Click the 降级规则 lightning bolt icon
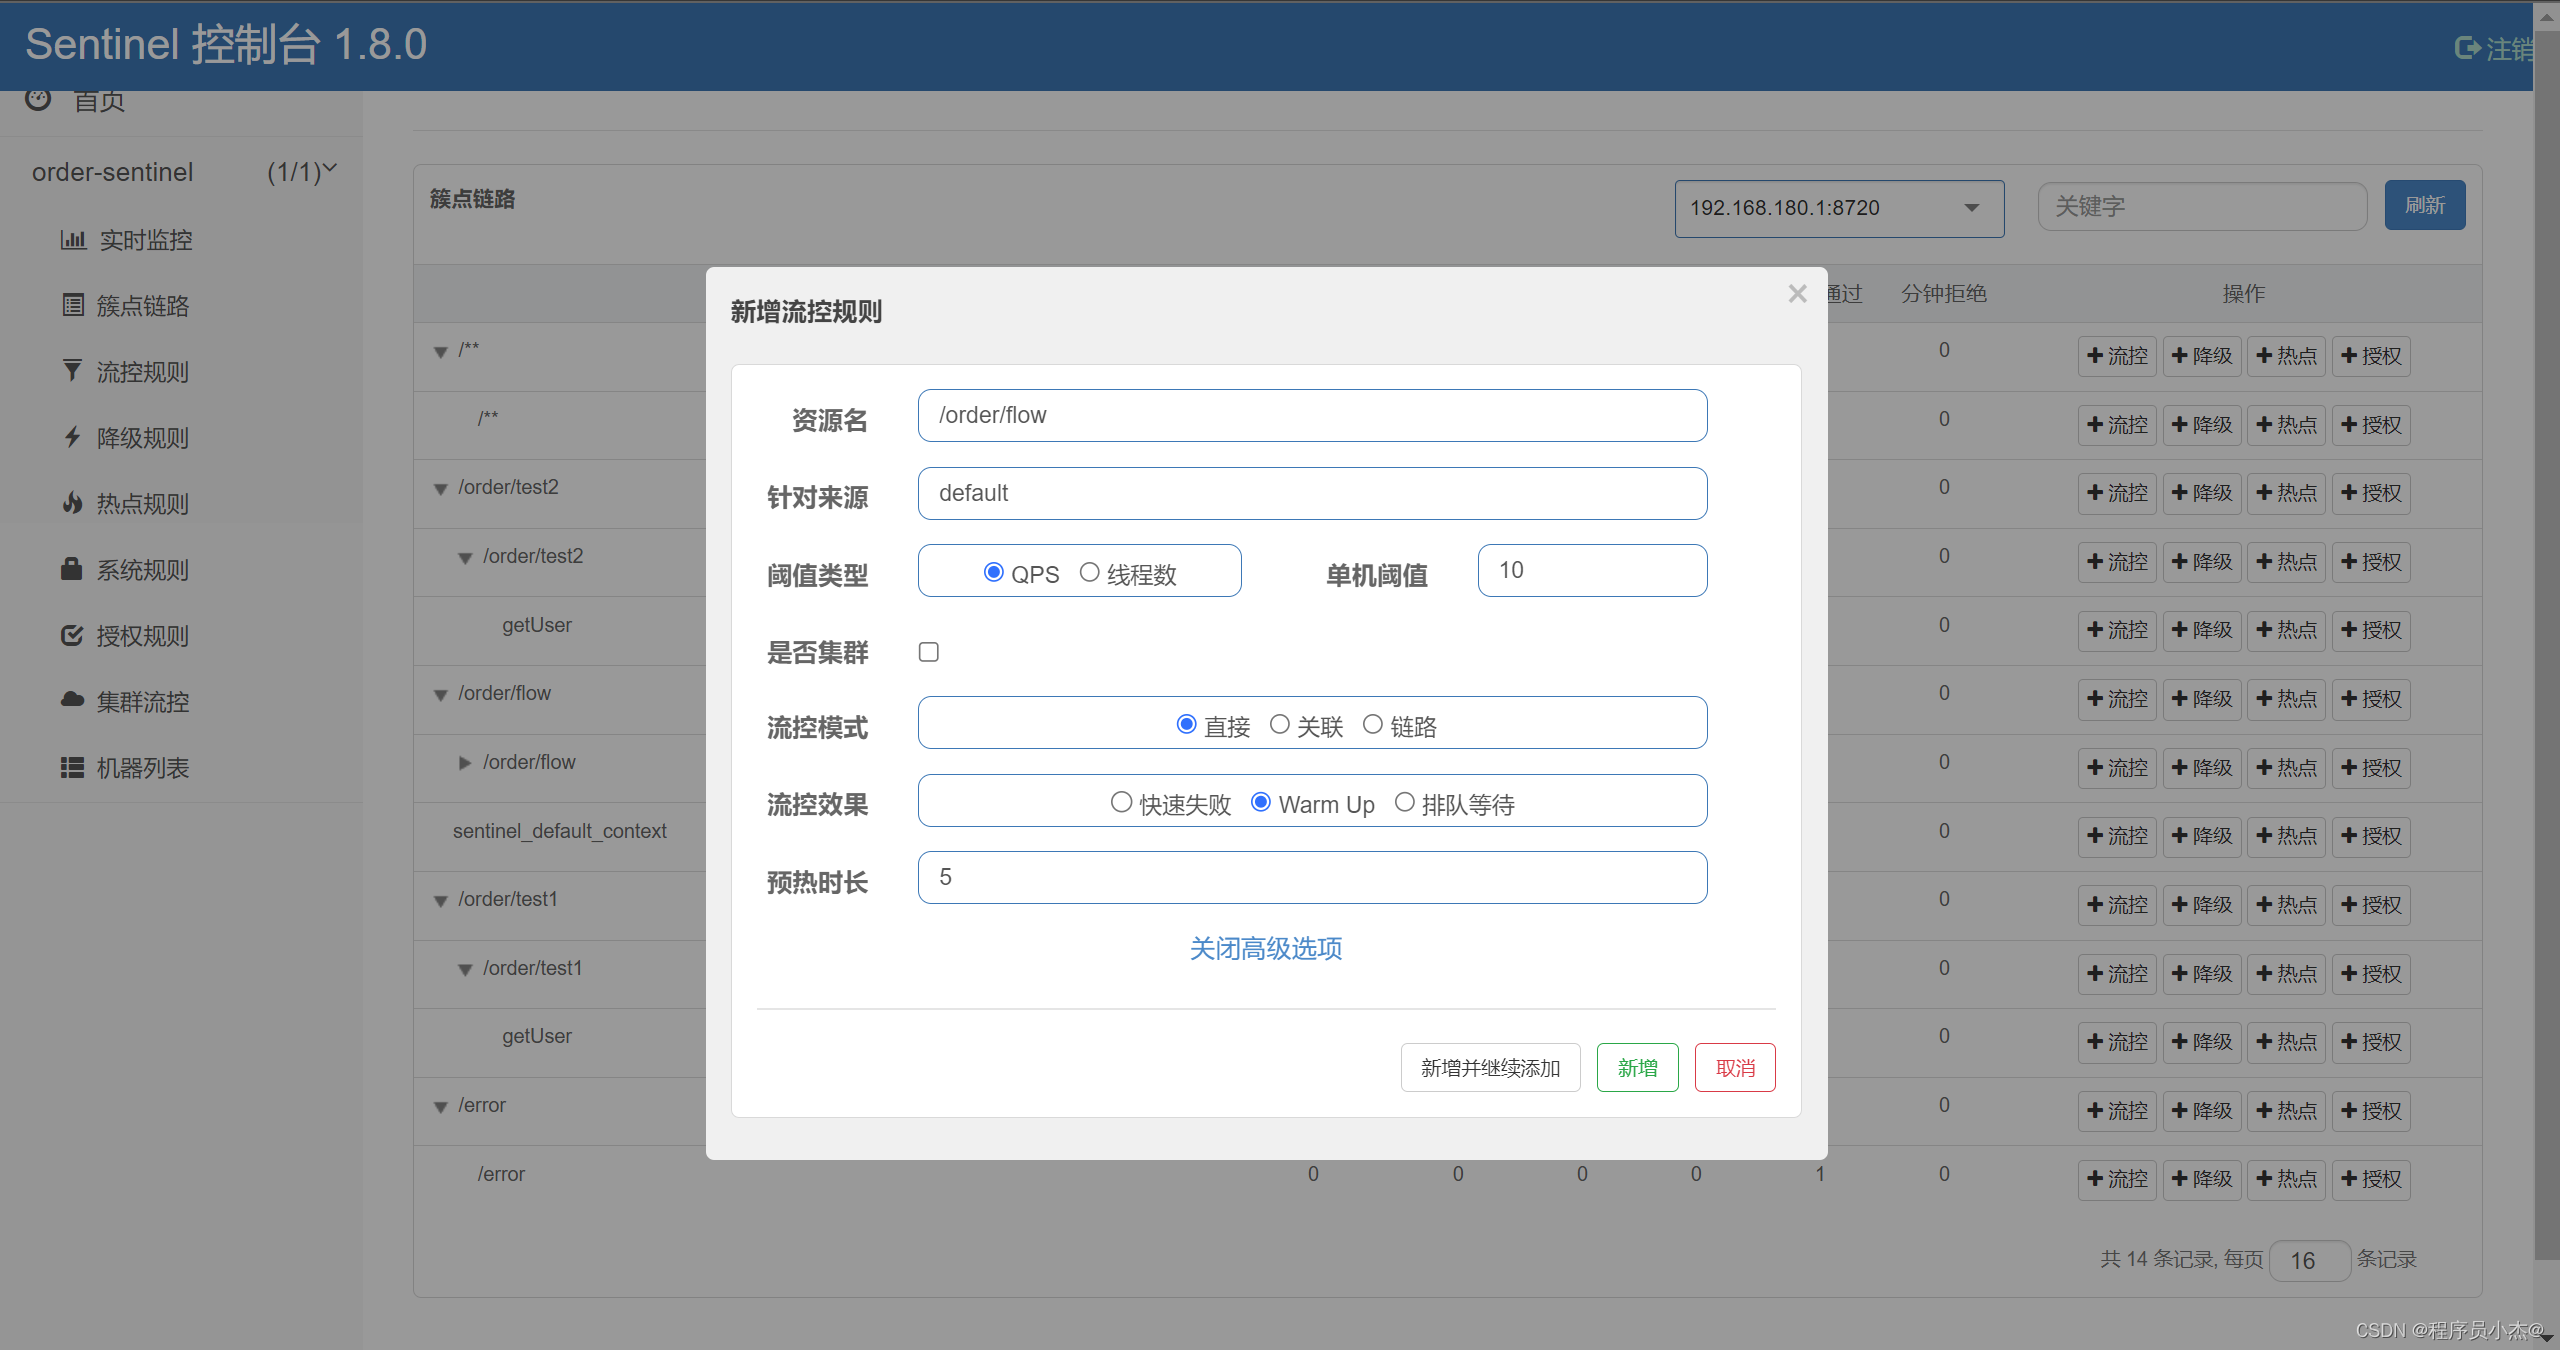 tap(72, 437)
